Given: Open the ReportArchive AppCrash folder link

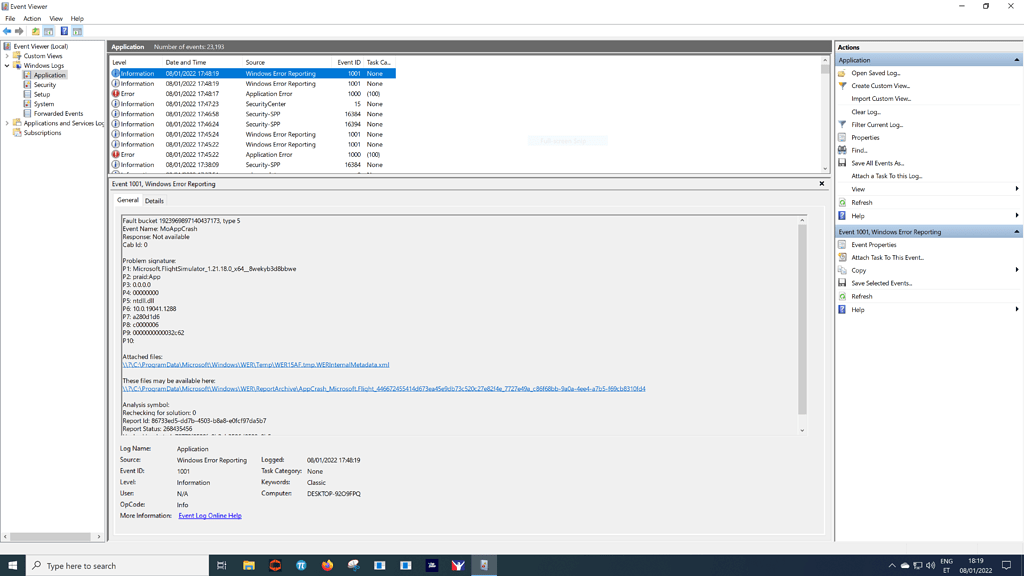Looking at the screenshot, I should (x=383, y=389).
